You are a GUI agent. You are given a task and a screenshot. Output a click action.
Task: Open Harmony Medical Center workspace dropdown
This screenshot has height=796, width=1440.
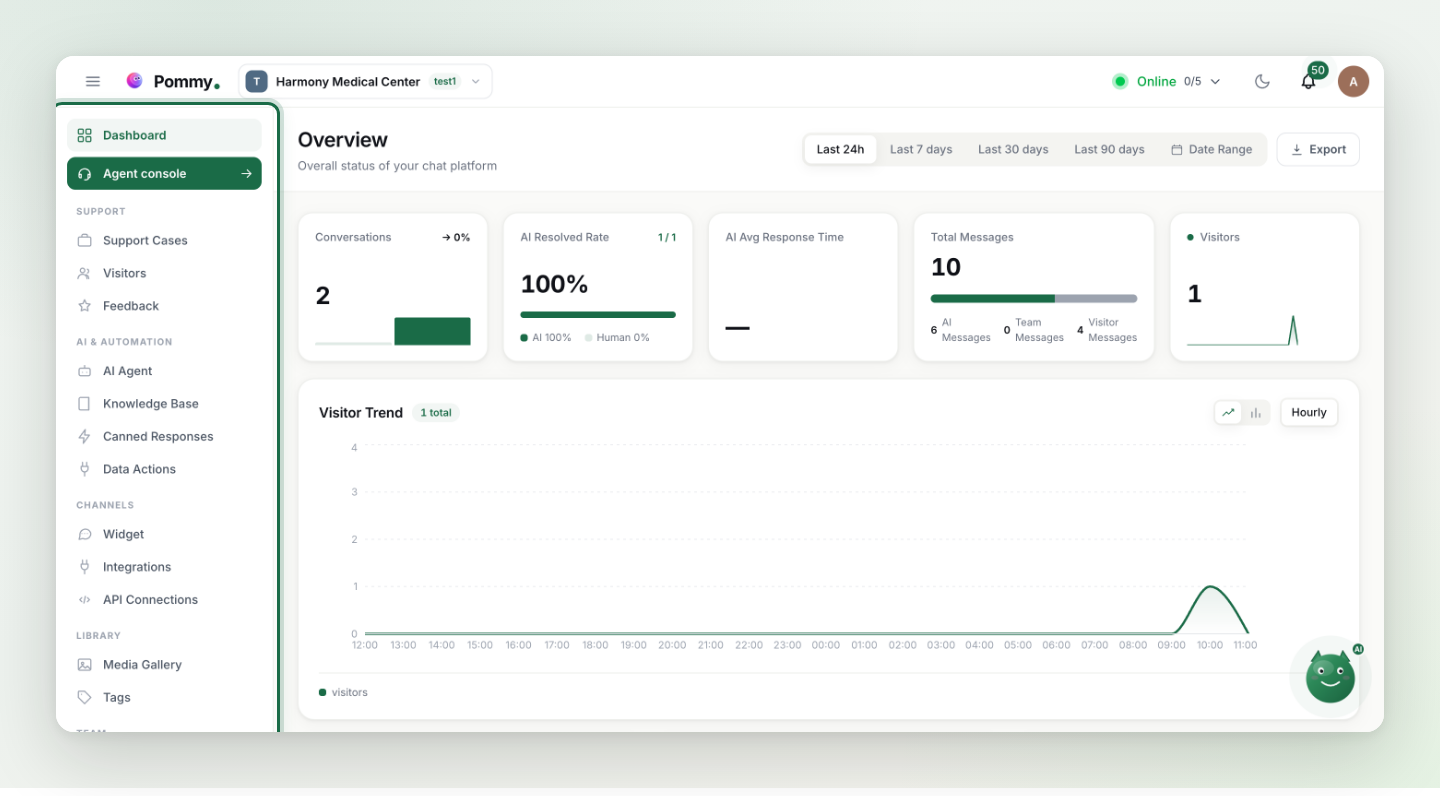365,82
